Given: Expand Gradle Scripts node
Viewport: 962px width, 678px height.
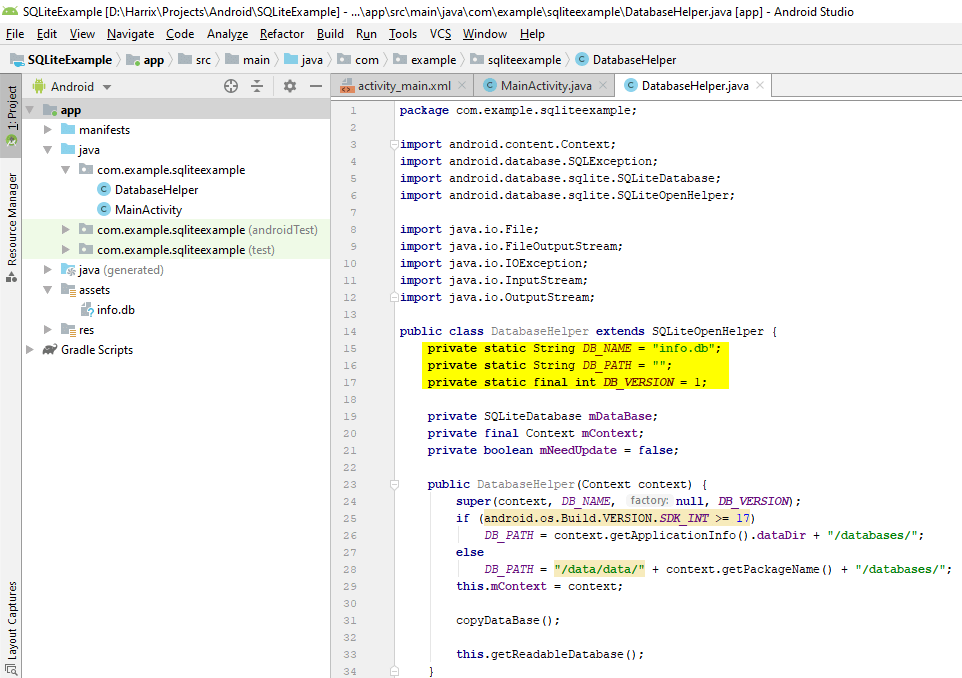Looking at the screenshot, I should [30, 350].
